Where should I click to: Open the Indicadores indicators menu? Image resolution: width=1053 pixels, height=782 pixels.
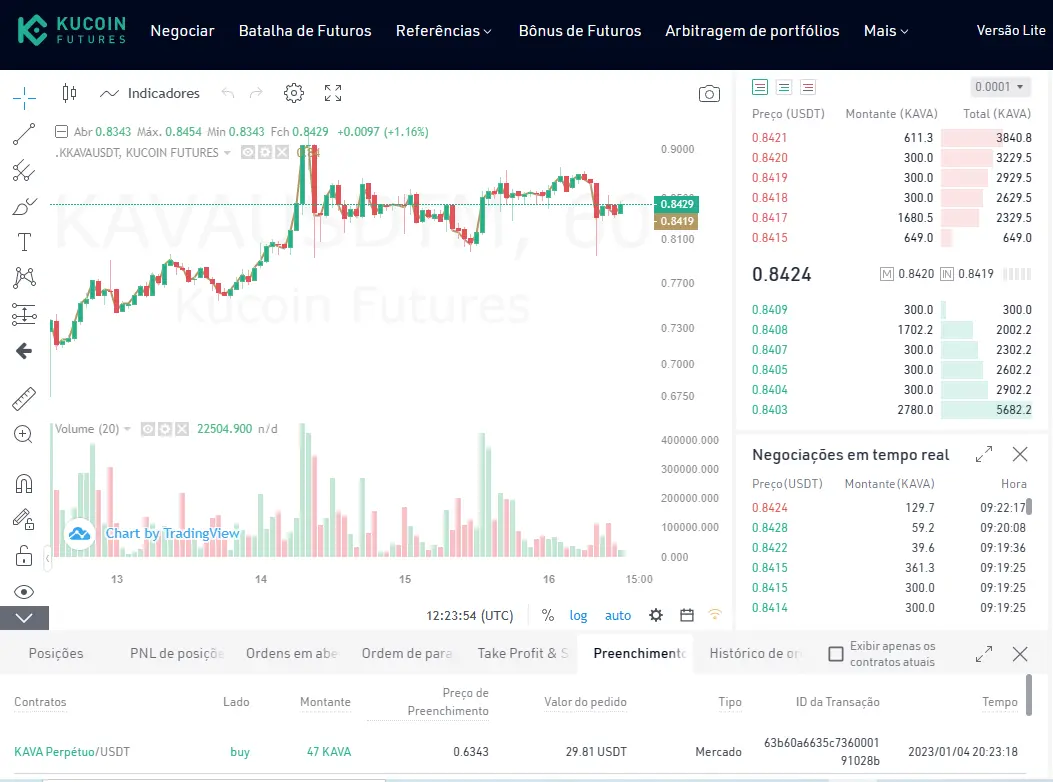150,93
